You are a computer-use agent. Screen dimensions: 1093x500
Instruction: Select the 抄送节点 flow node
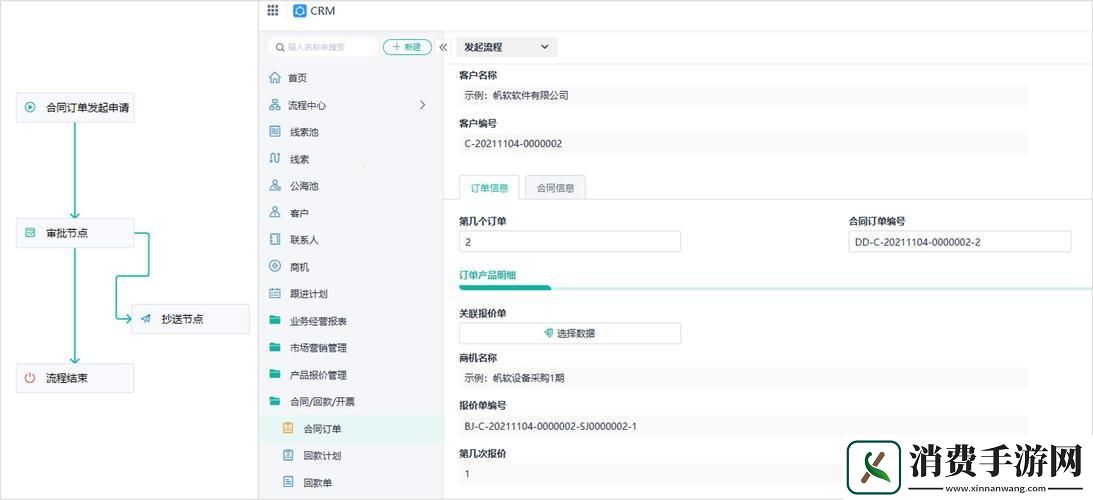tap(190, 319)
